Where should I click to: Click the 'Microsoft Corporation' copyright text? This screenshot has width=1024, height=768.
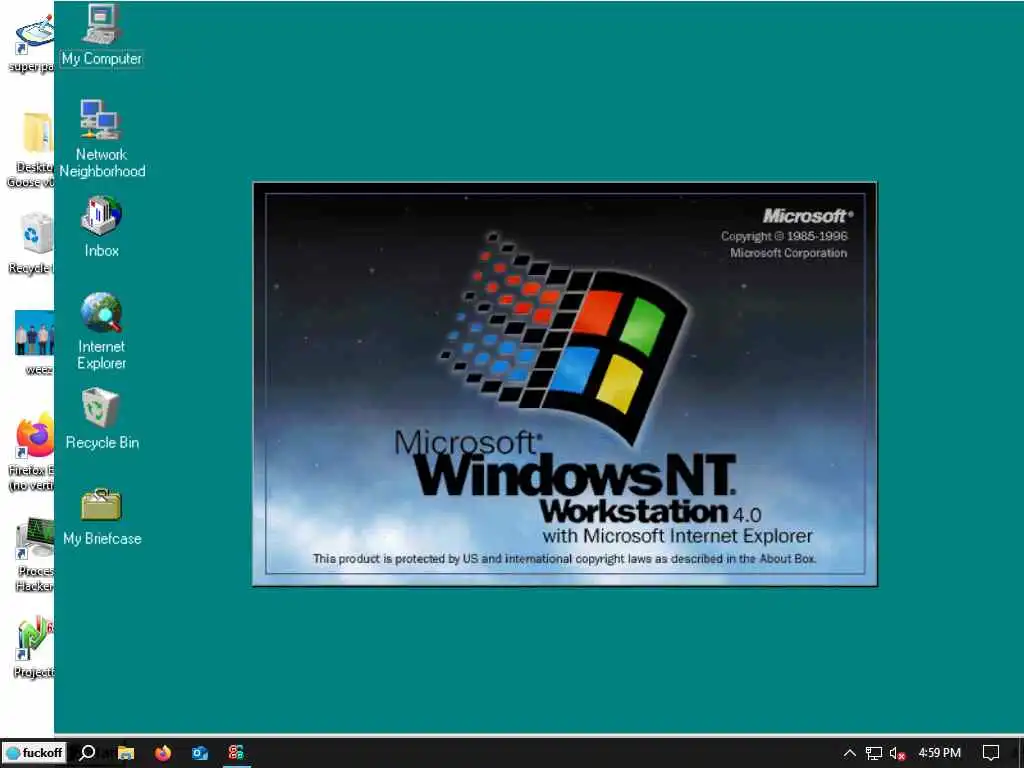[788, 253]
